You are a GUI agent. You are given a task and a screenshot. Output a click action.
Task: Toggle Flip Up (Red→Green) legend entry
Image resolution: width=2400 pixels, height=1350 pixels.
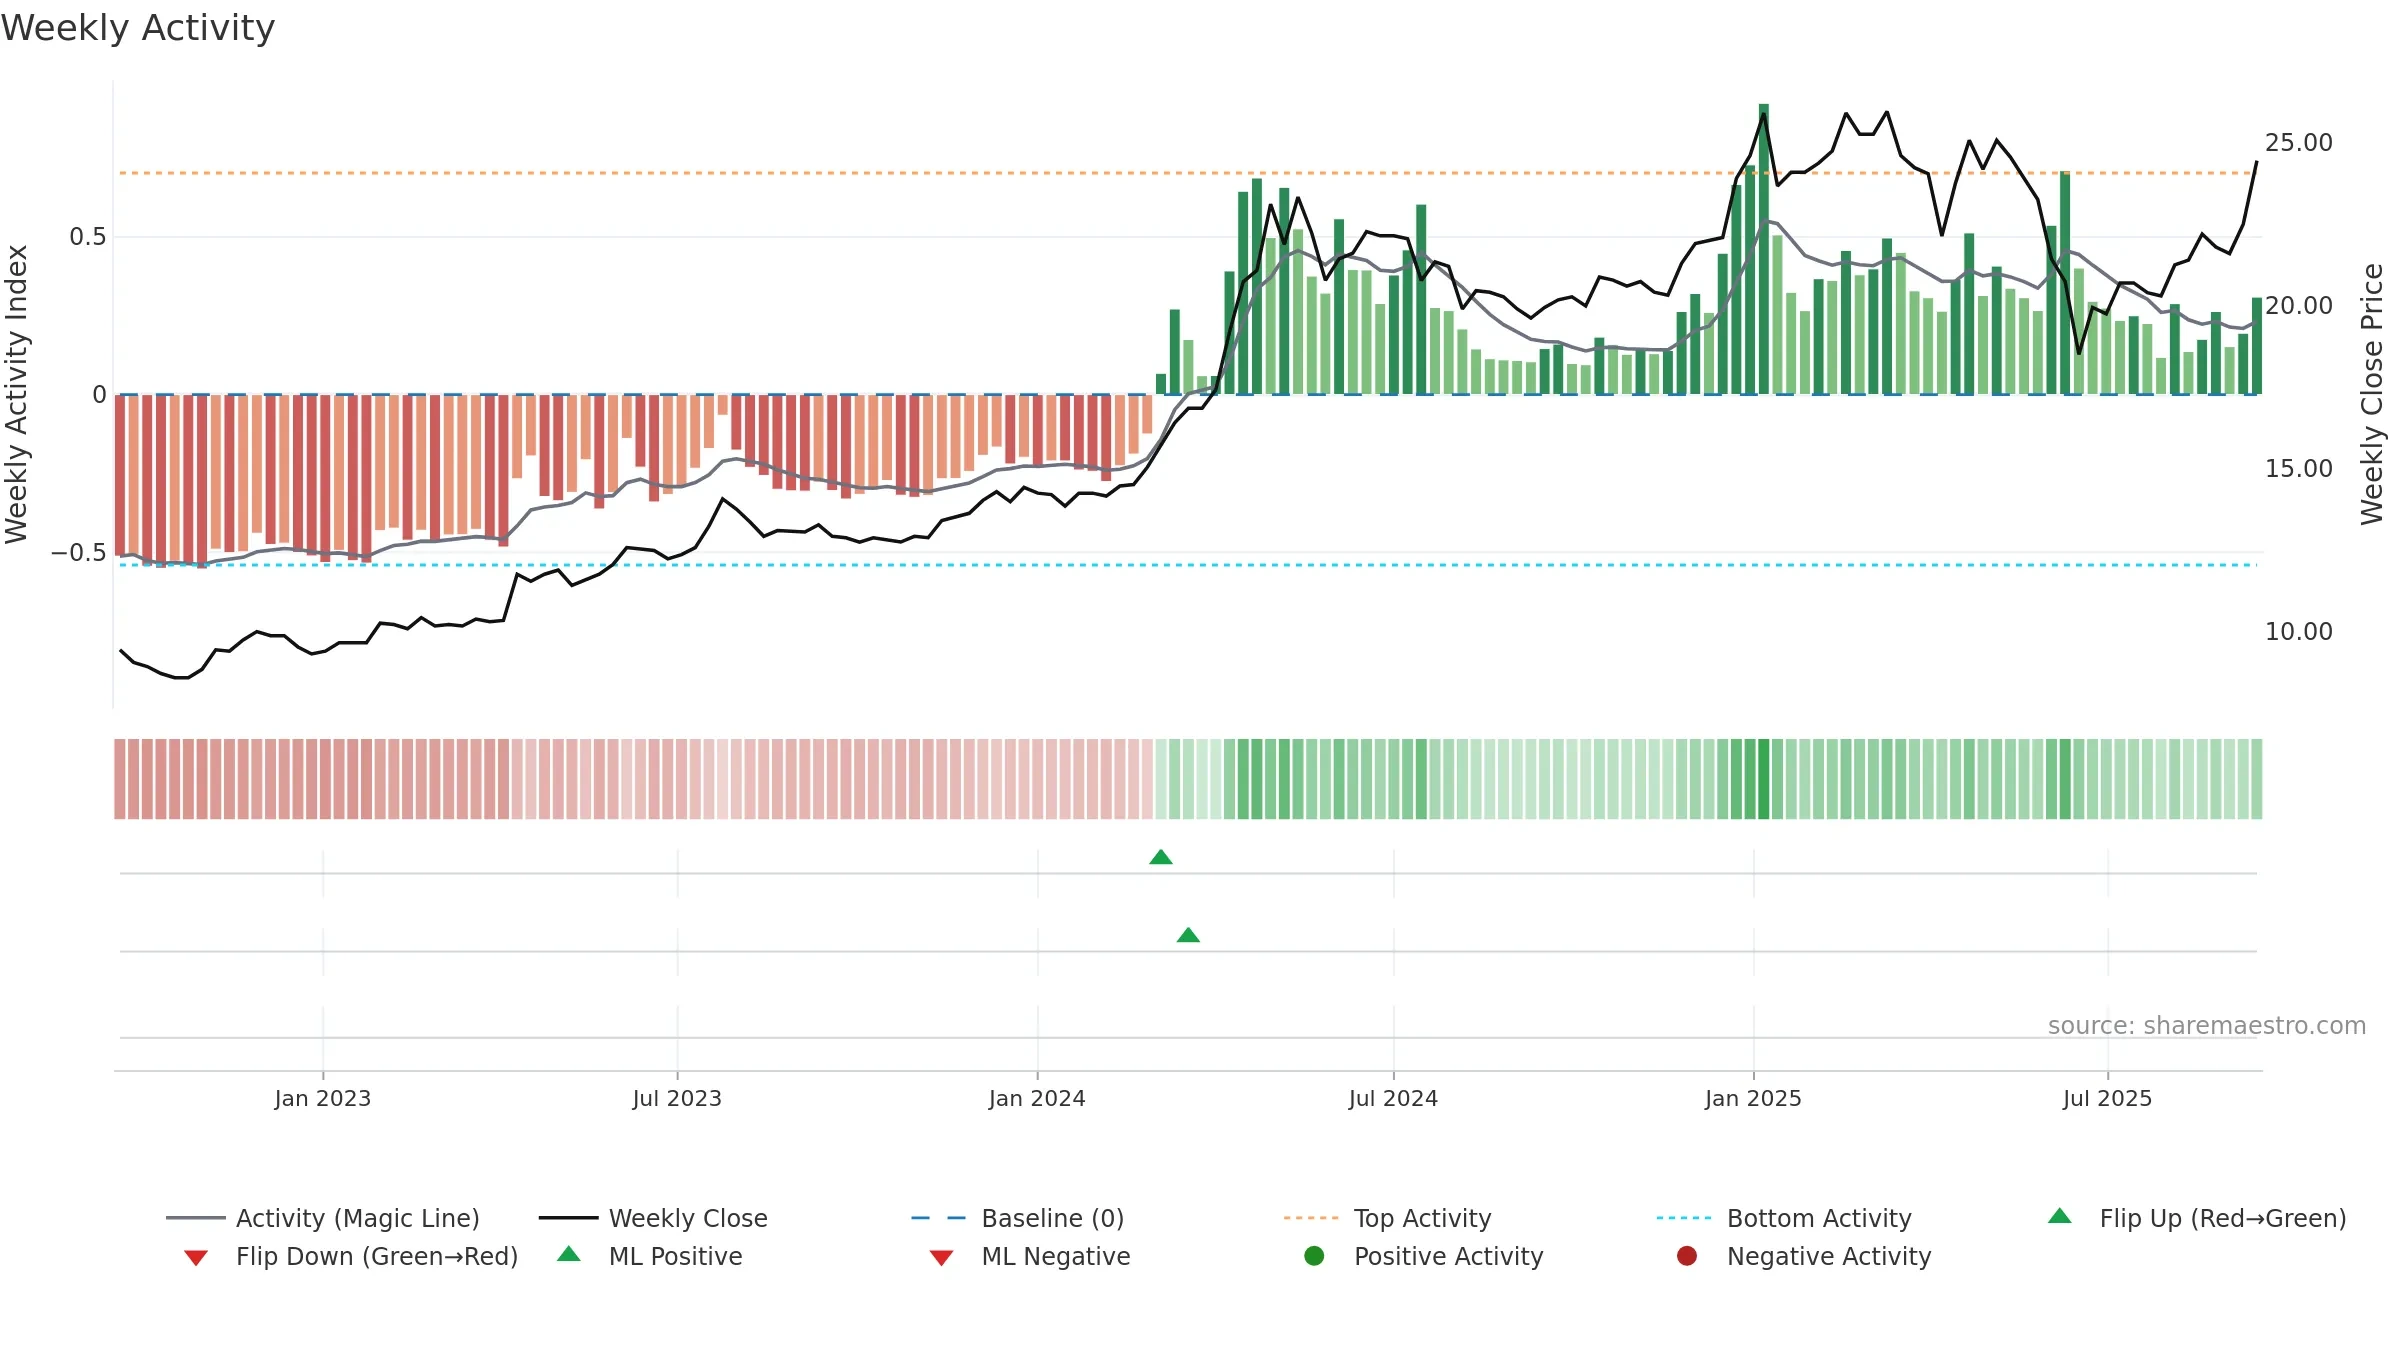pos(2197,1218)
